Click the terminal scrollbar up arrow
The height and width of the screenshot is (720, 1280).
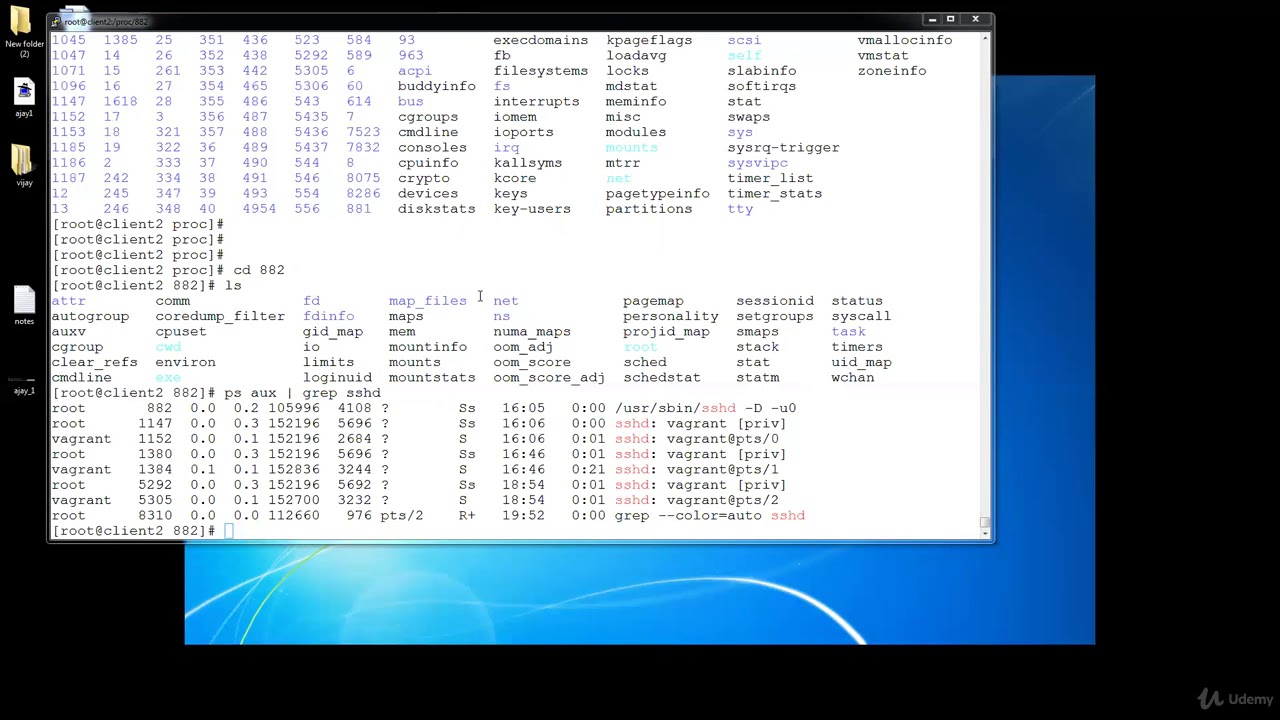point(985,38)
